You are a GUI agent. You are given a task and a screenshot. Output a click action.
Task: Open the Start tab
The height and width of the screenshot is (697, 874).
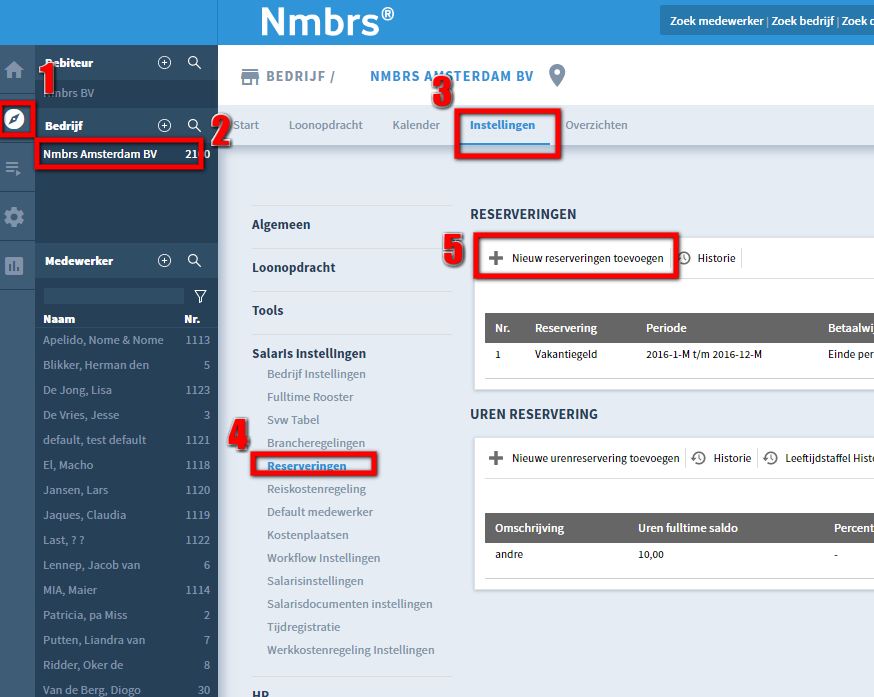246,125
